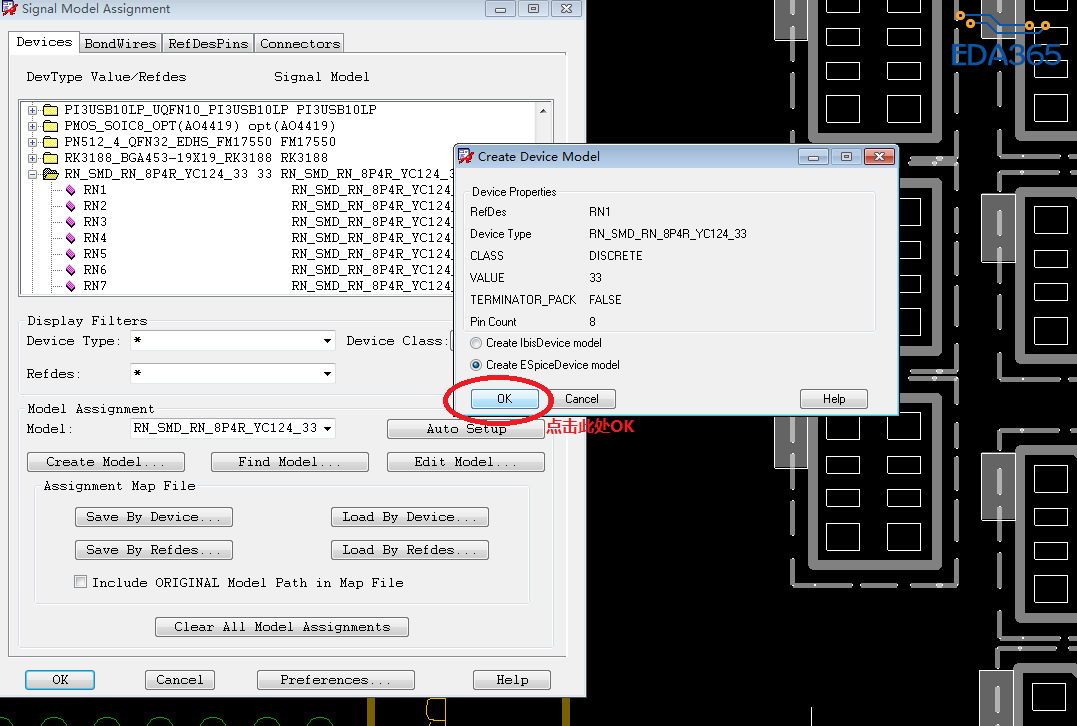The image size is (1077, 726).
Task: Switch to the Devices tab
Action: tap(44, 42)
